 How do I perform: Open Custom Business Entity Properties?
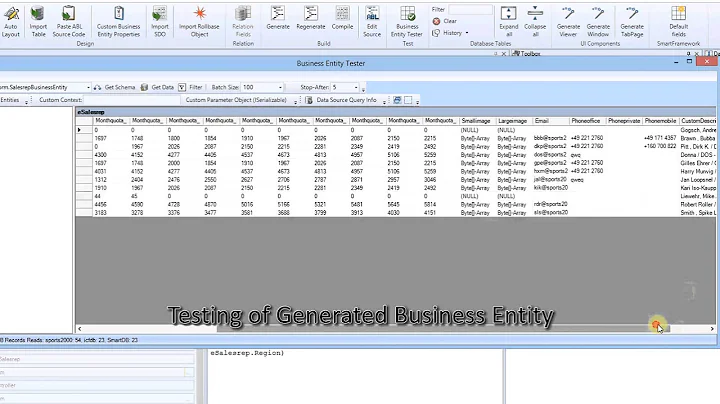118,22
